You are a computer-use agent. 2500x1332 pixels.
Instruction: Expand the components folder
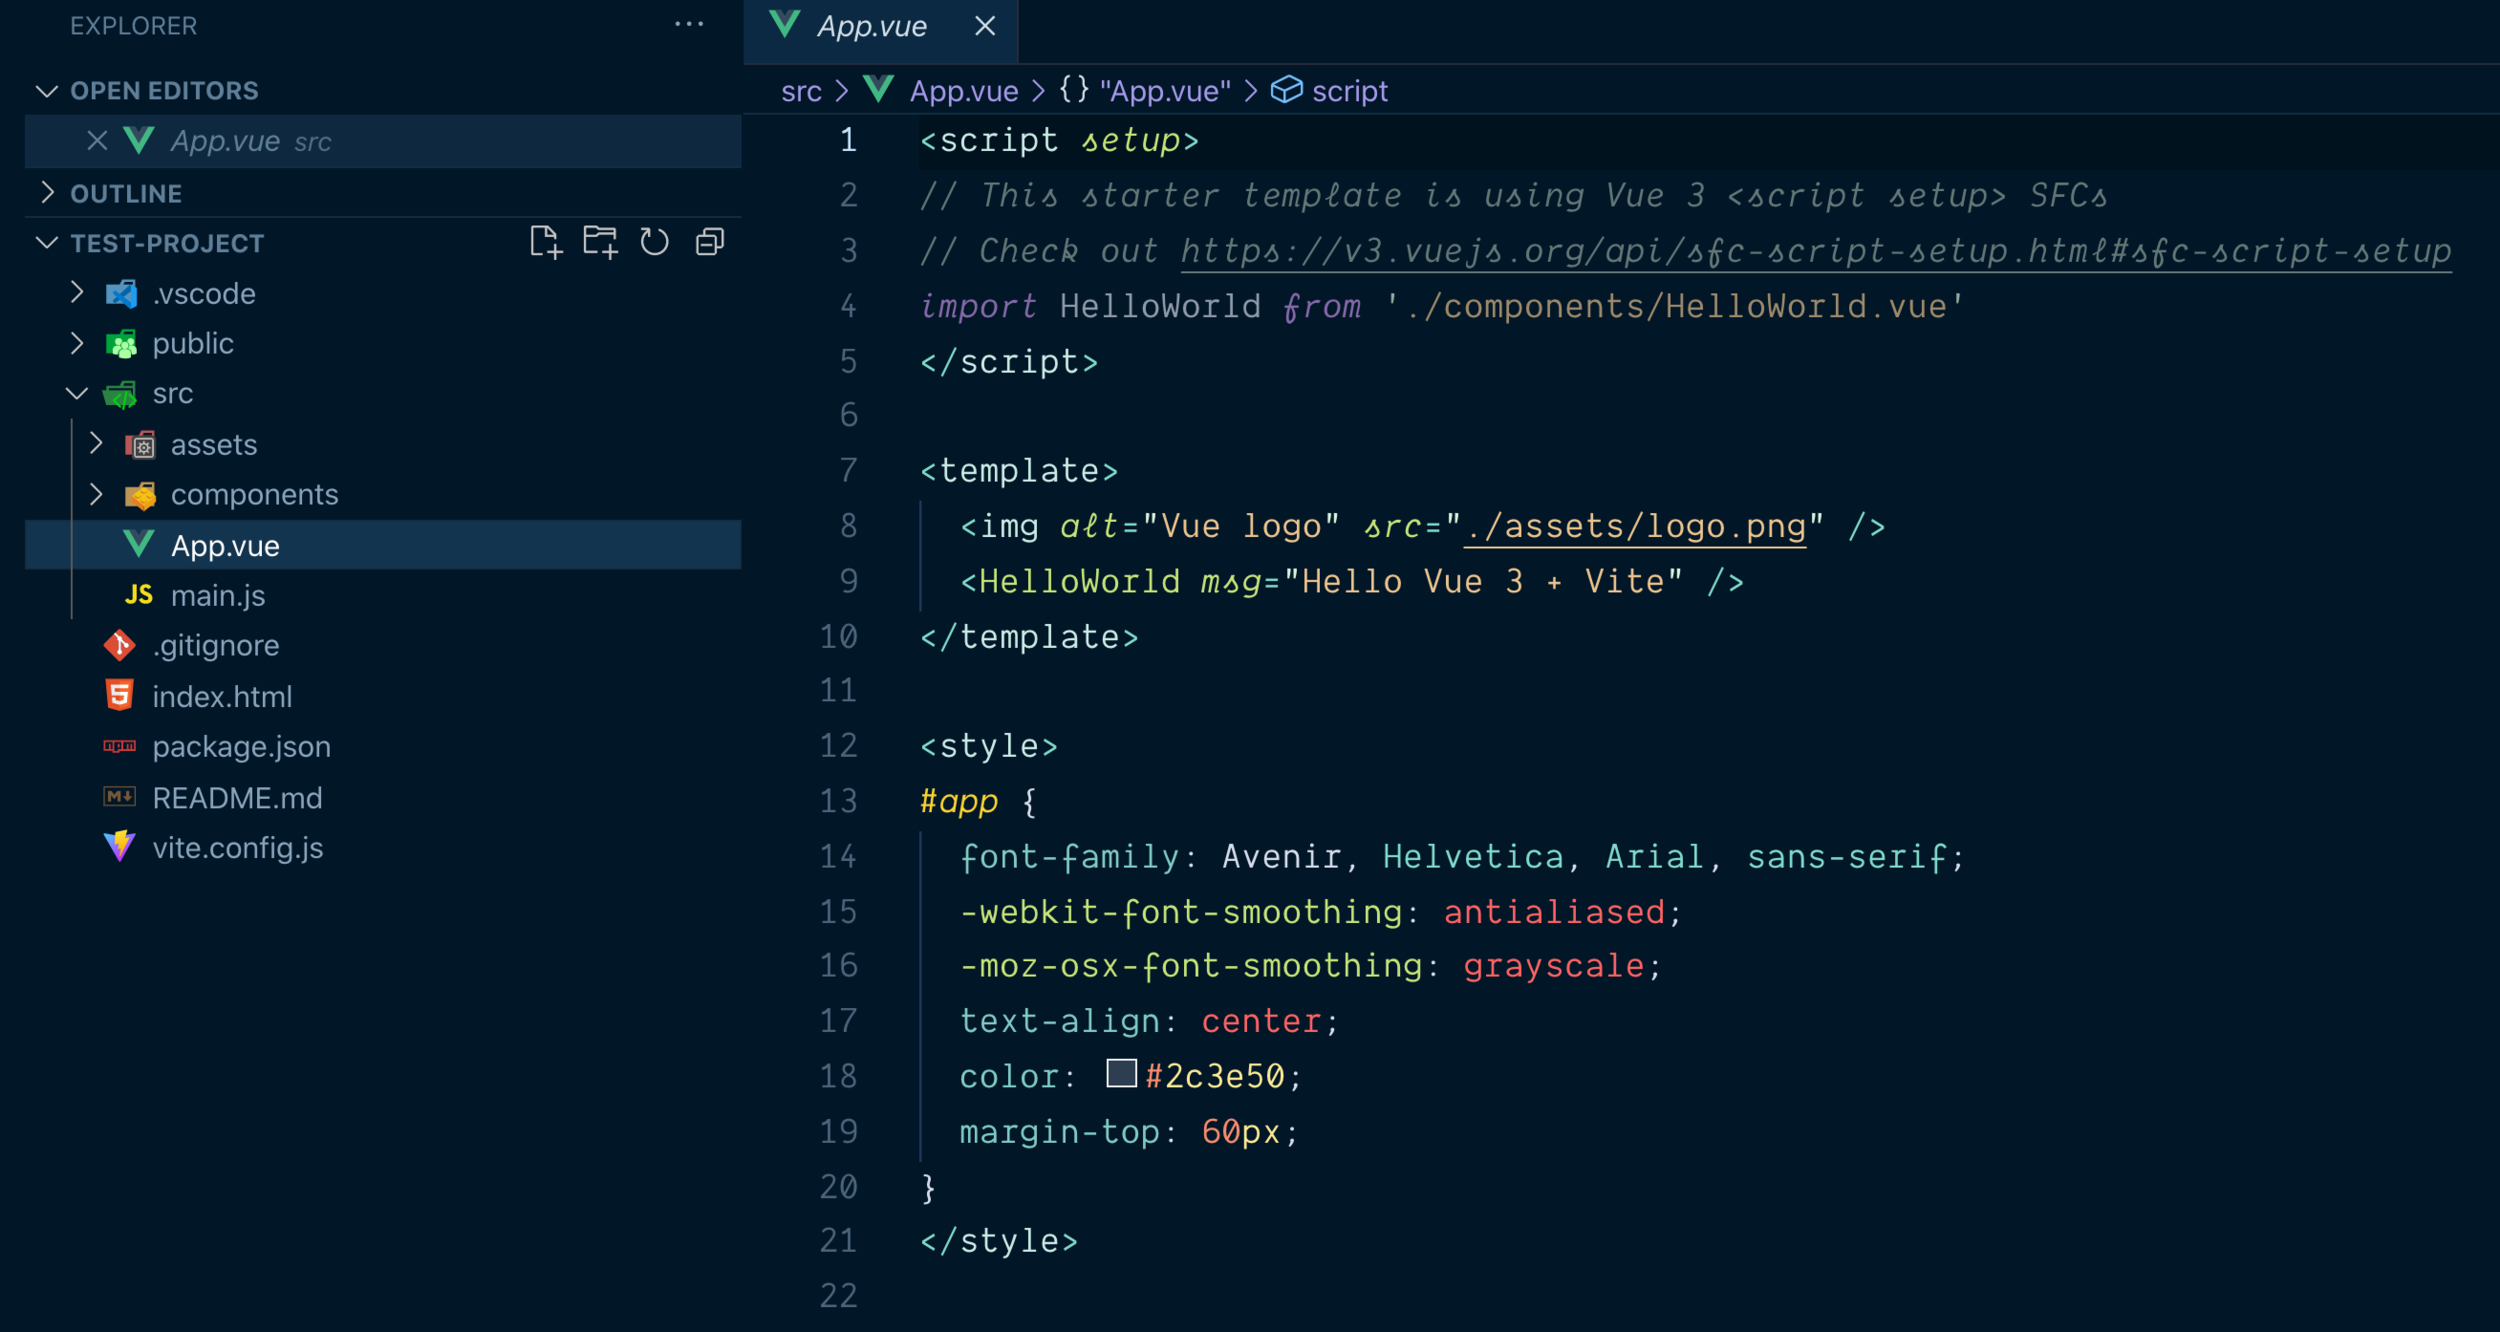(x=96, y=494)
